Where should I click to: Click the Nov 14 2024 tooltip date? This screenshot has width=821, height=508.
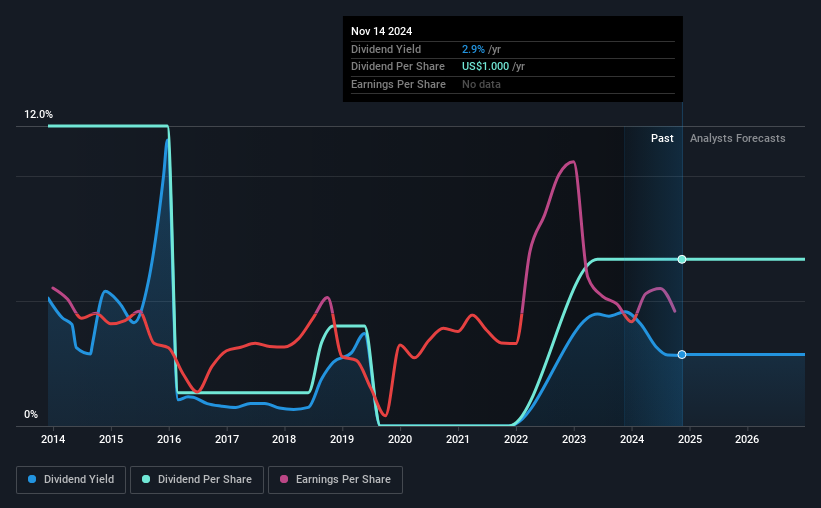(381, 31)
